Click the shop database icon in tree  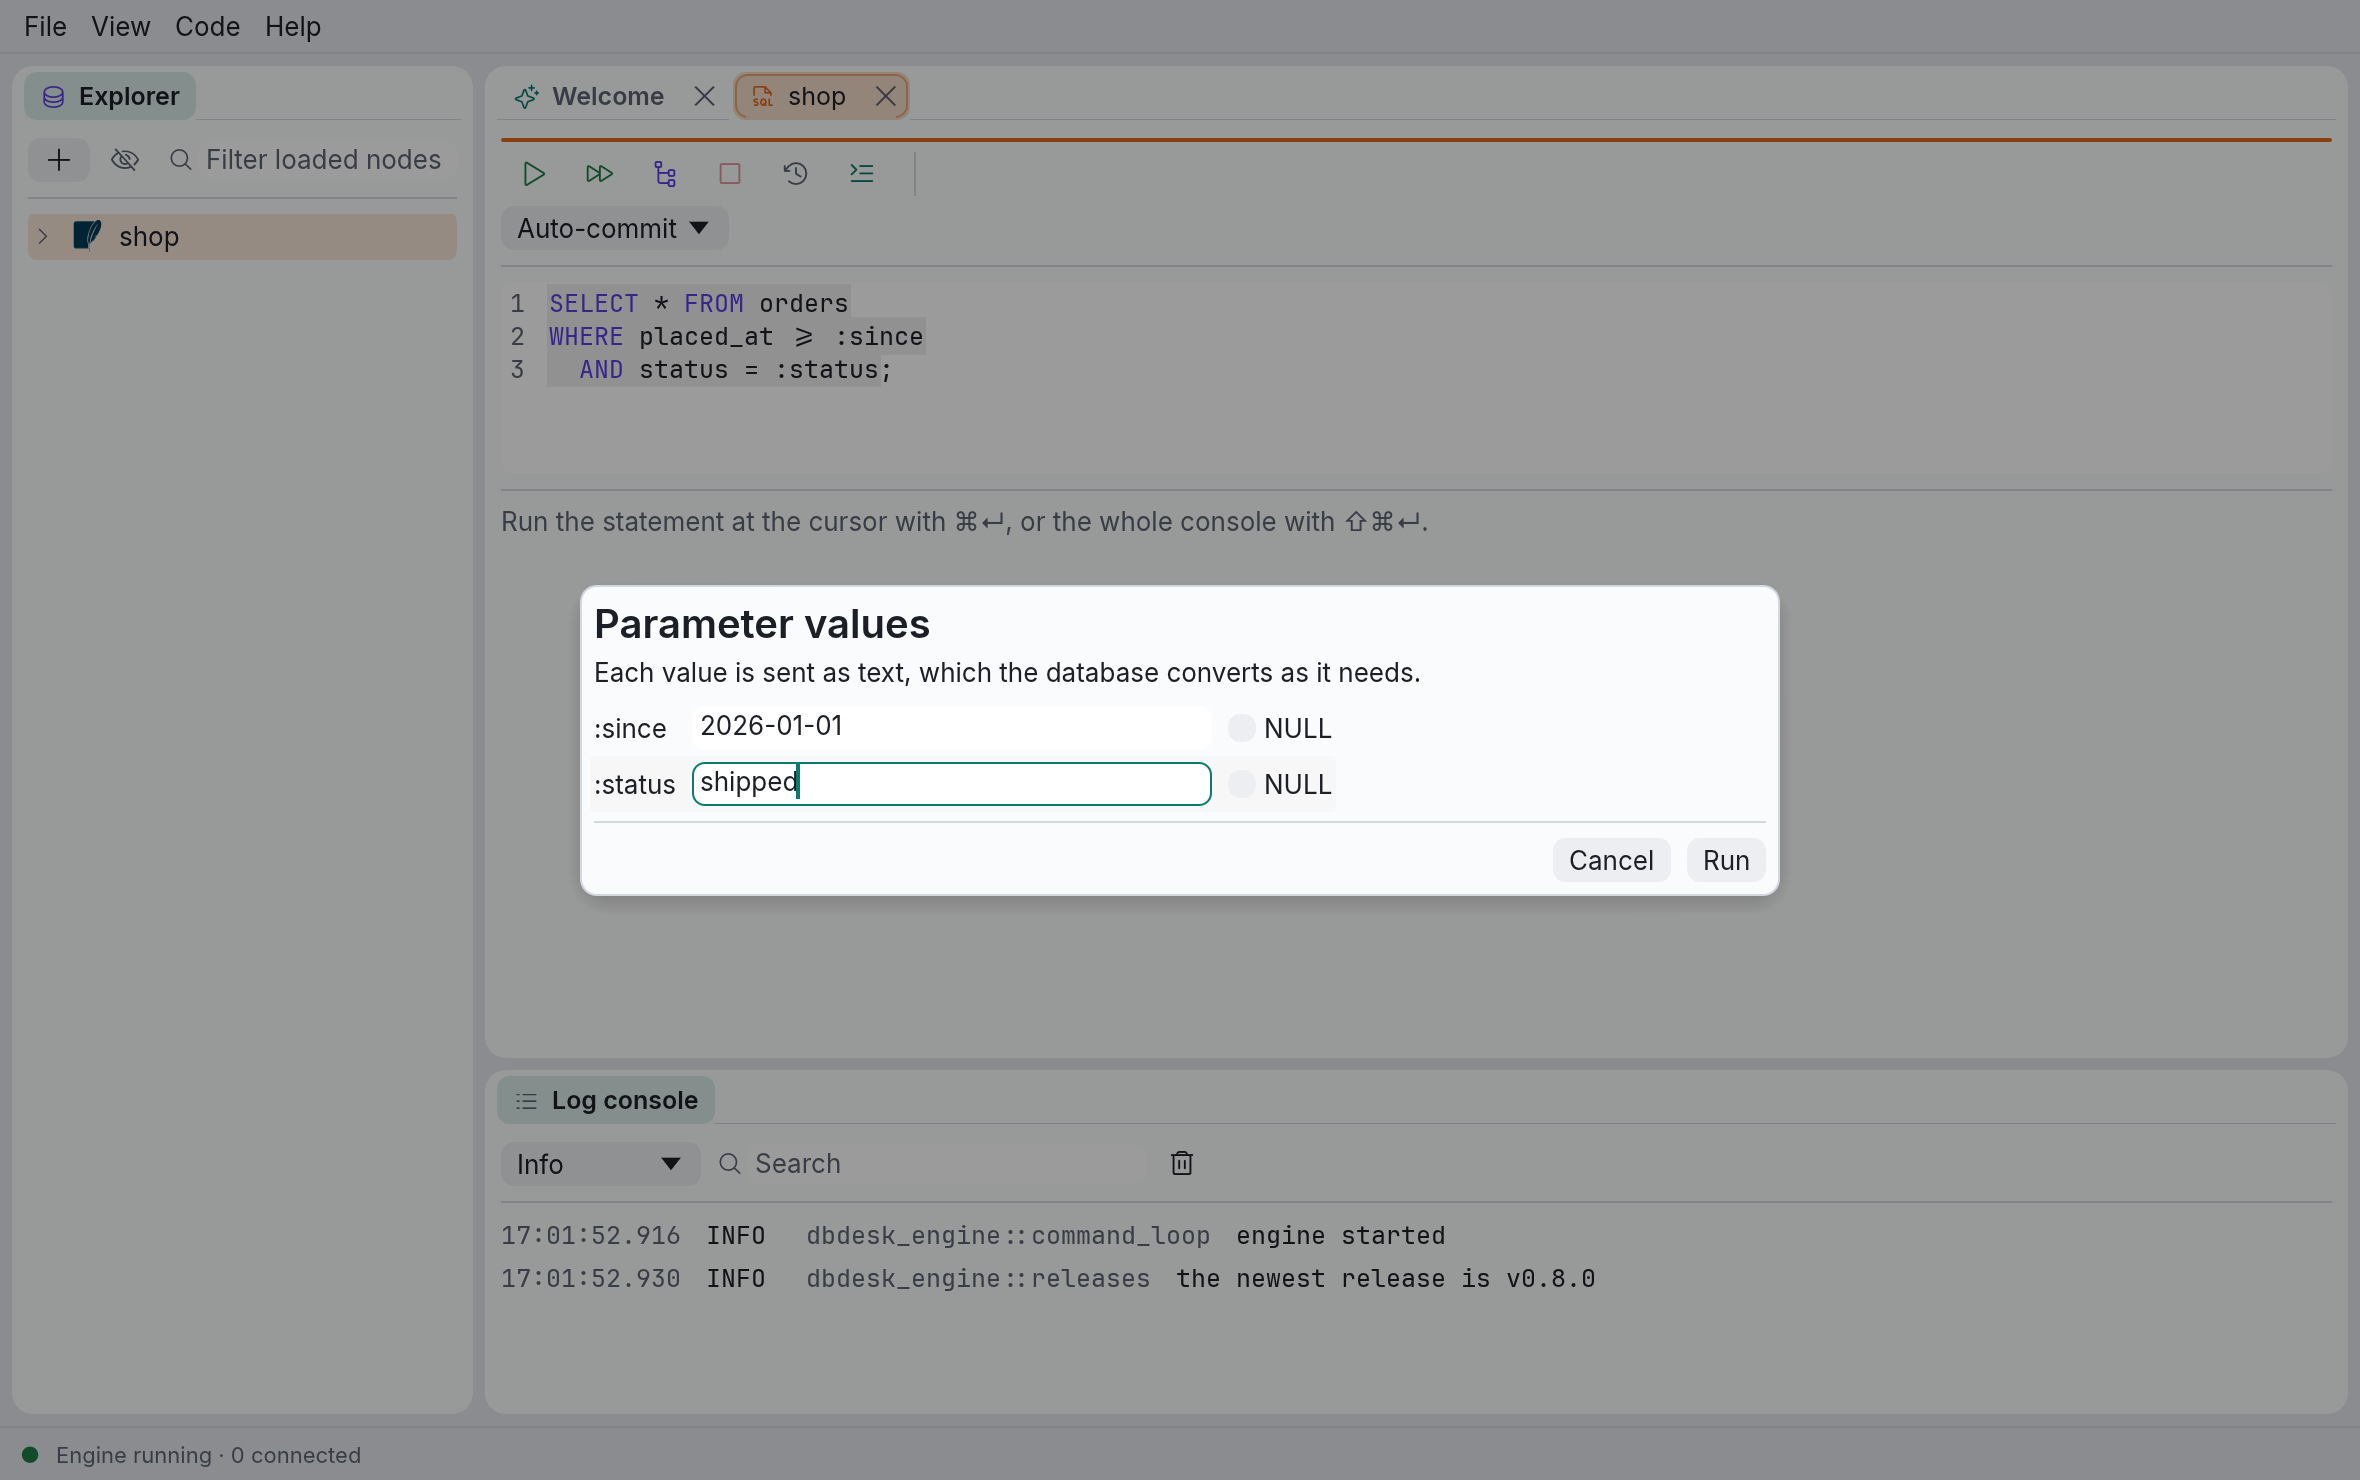(x=87, y=236)
